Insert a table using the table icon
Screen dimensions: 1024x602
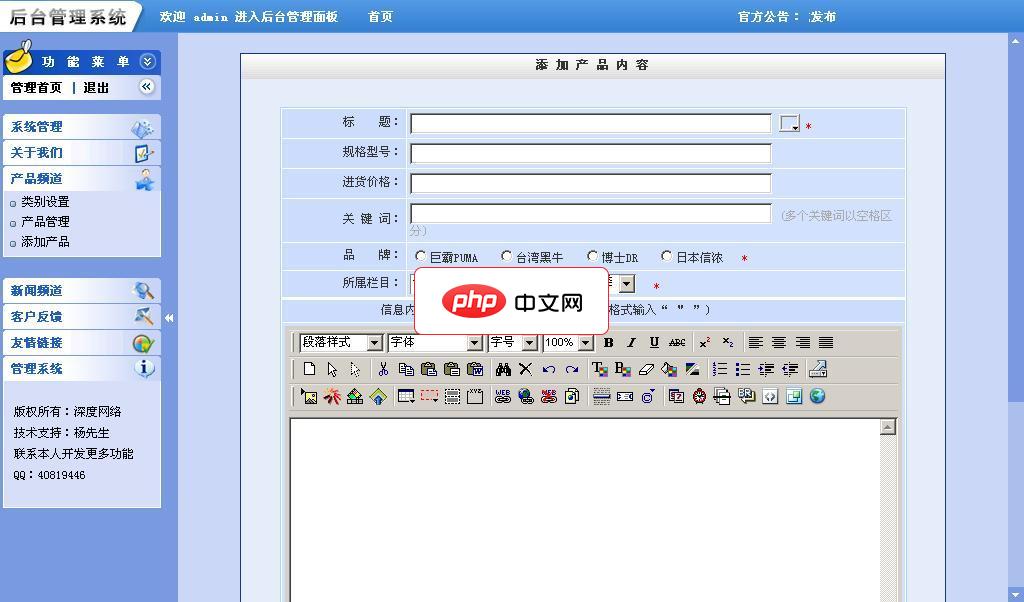405,397
